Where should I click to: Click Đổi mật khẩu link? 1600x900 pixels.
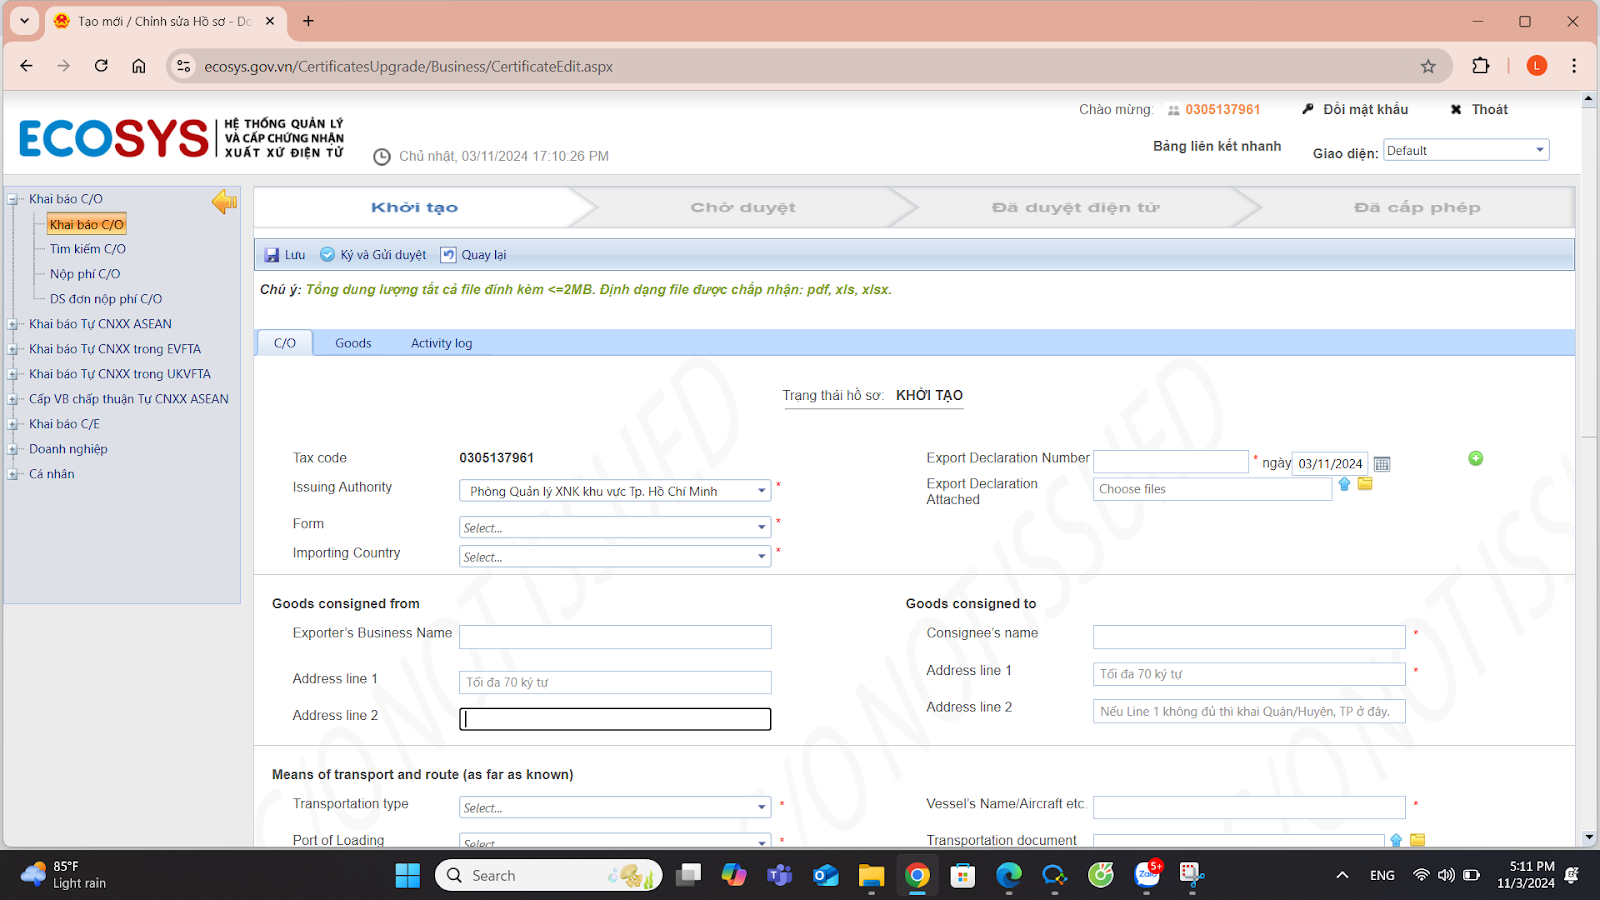[1365, 109]
